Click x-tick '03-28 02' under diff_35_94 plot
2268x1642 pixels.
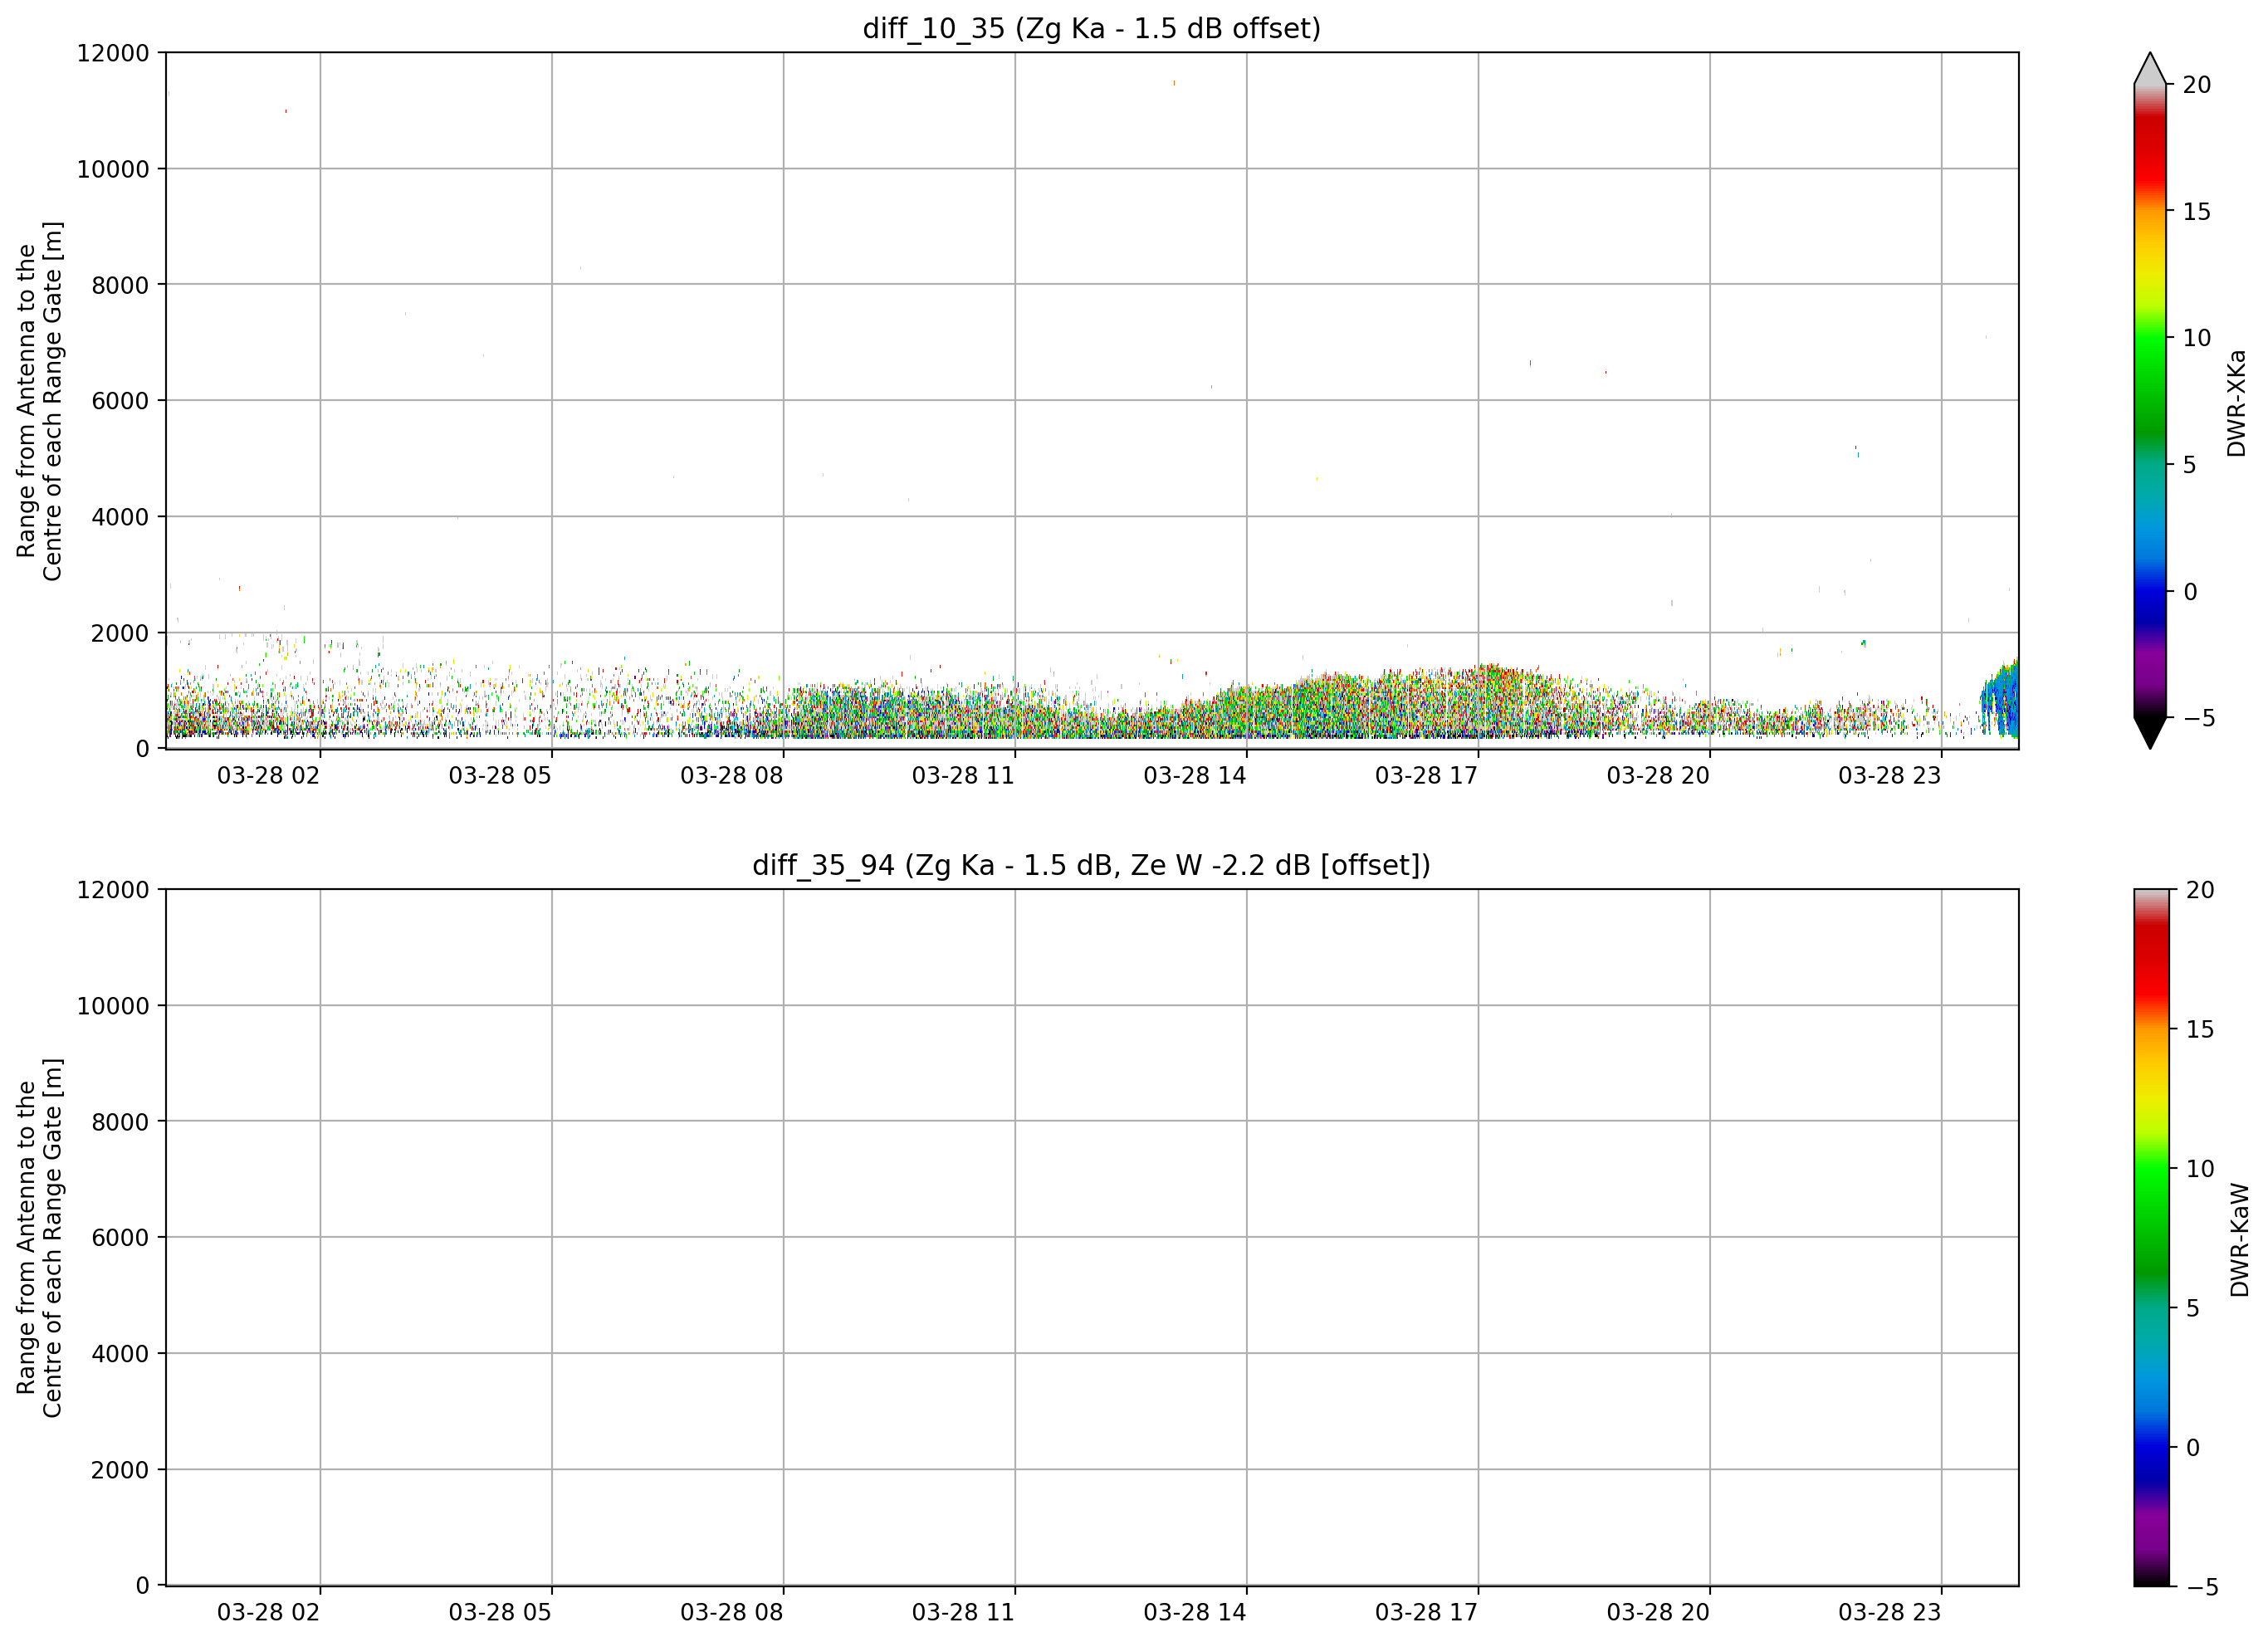click(x=268, y=1612)
